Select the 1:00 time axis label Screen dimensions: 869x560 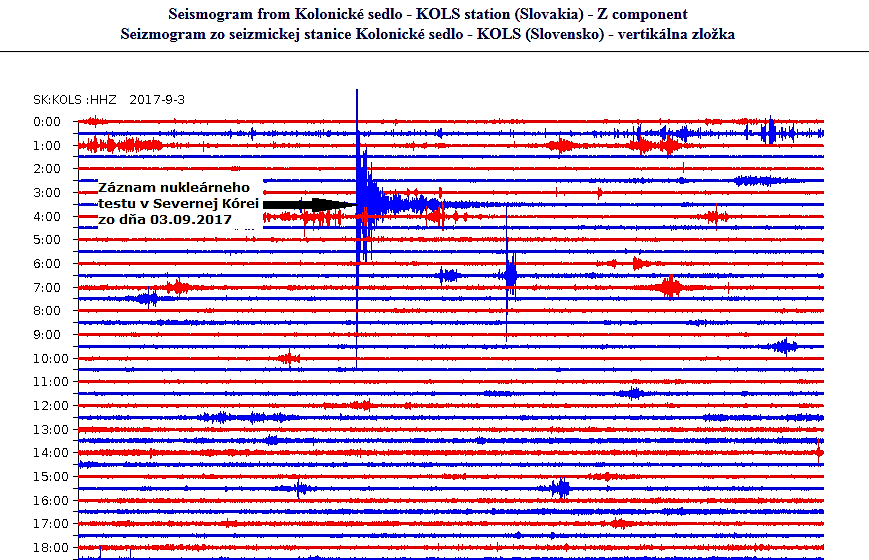[x=48, y=146]
